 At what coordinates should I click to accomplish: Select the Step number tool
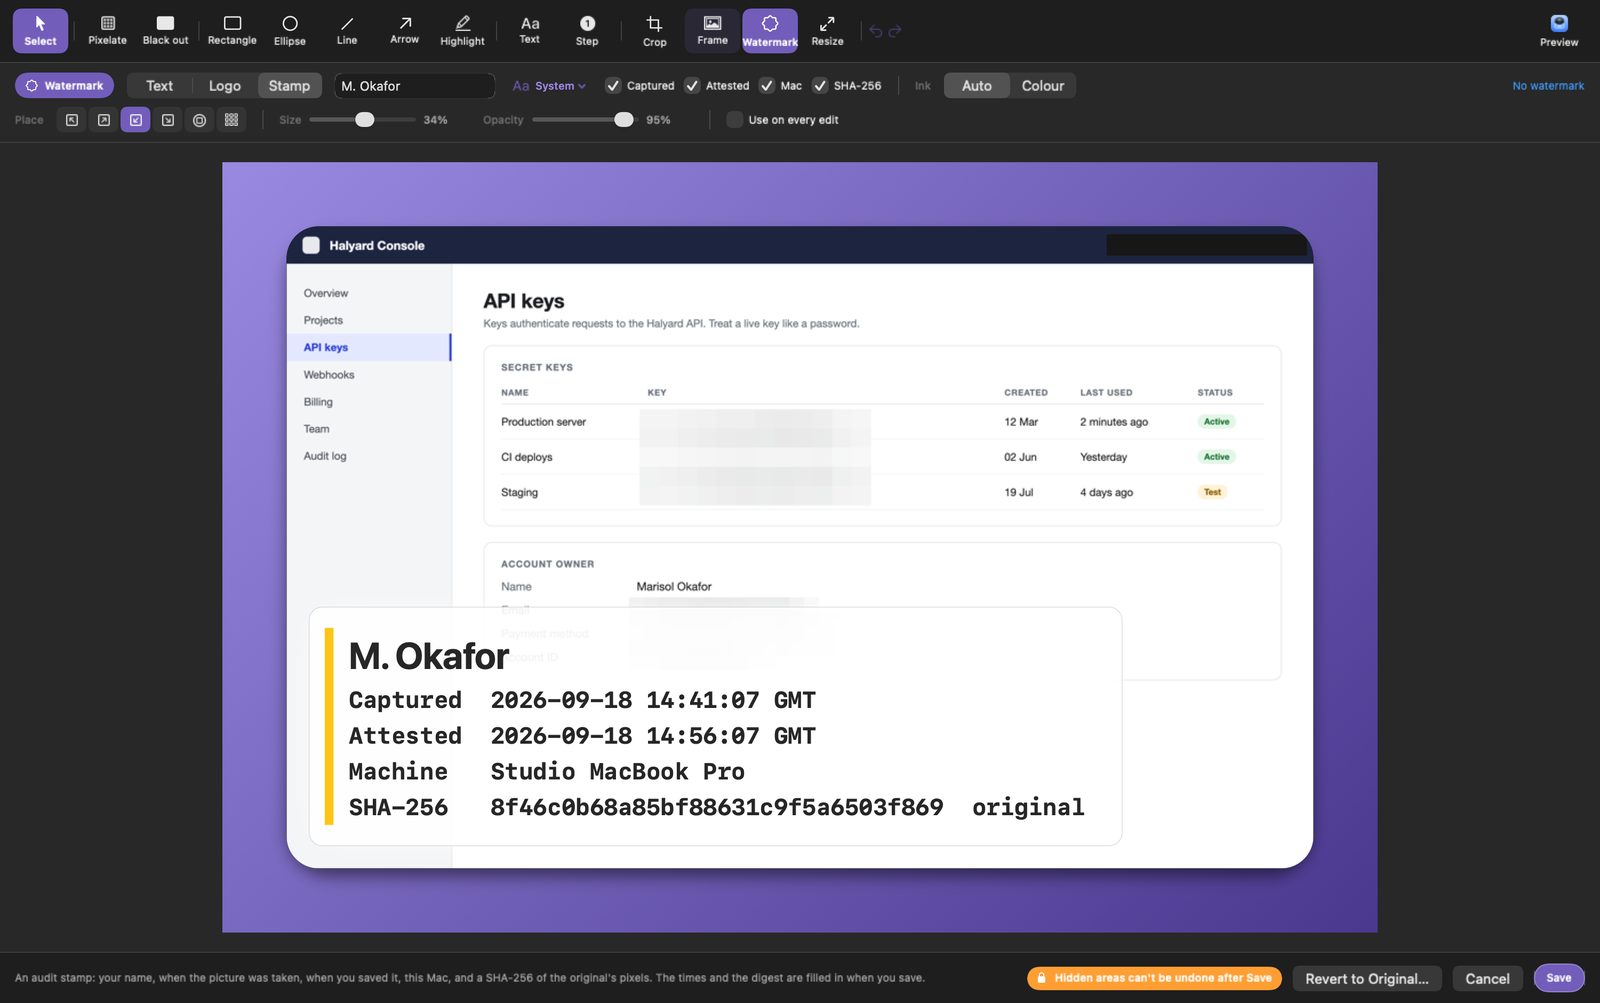click(587, 30)
